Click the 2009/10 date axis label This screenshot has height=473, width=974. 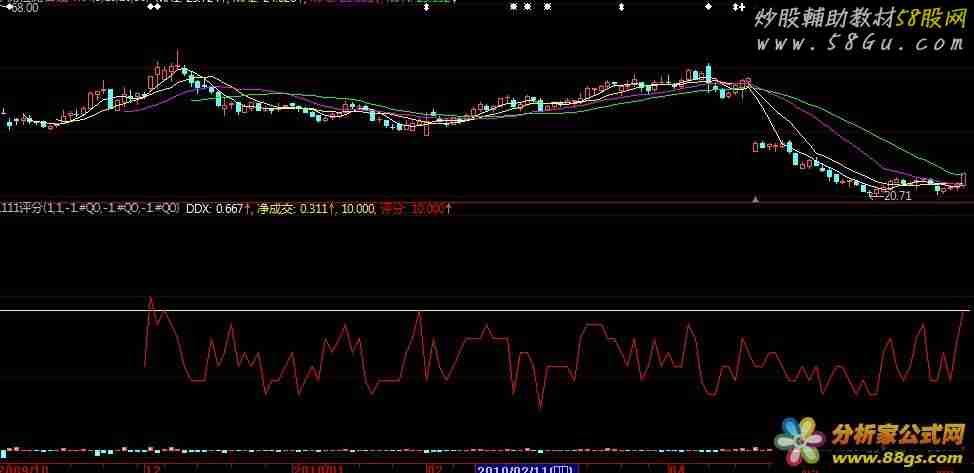[23, 468]
